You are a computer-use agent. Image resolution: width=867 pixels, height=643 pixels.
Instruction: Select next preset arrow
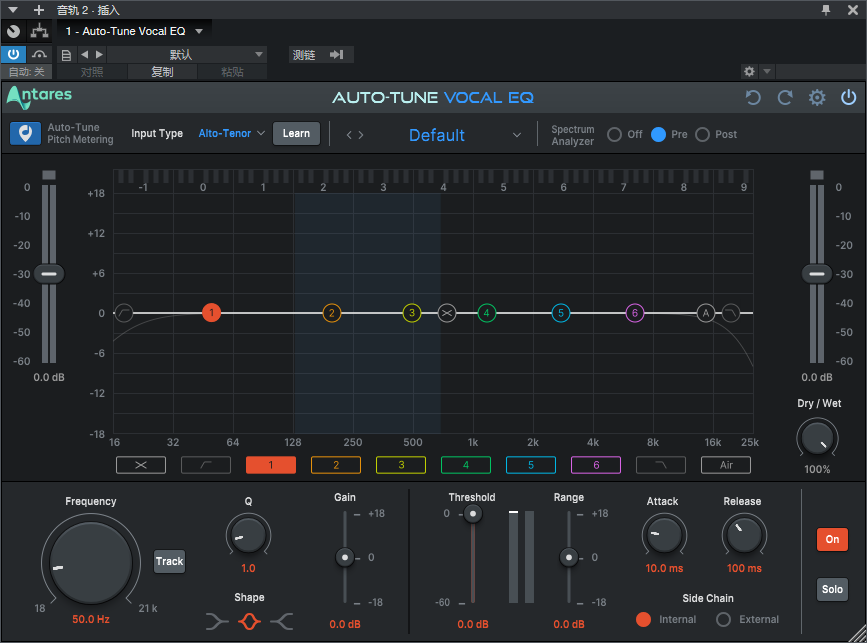point(361,135)
